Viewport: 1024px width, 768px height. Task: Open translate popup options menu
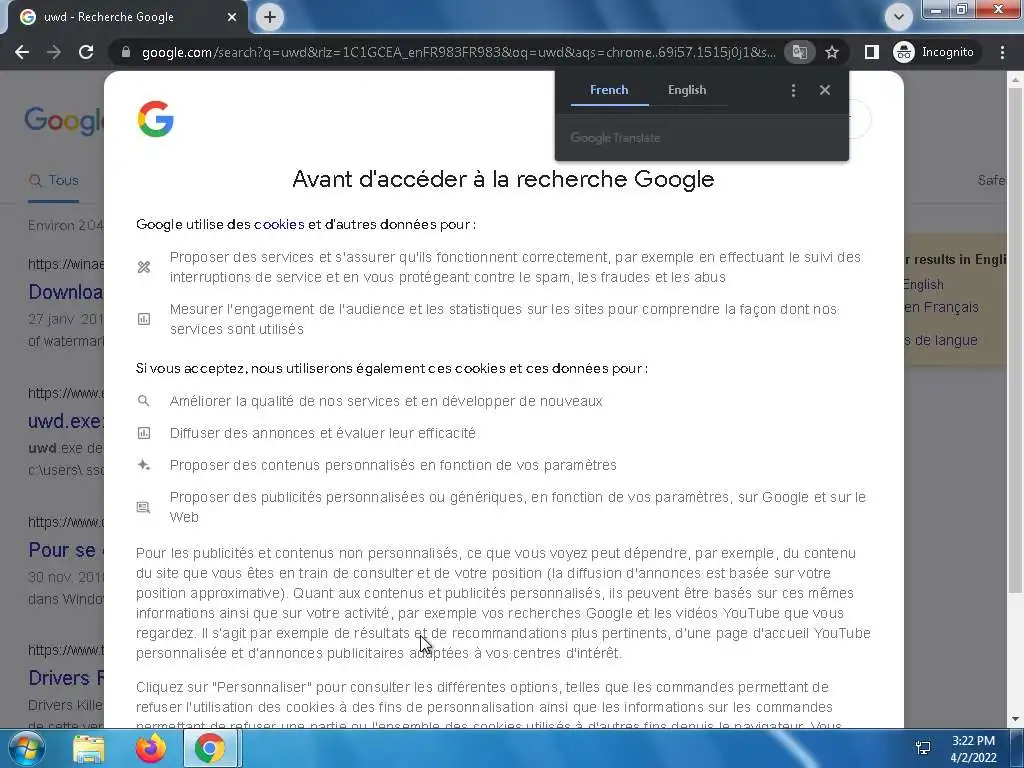[793, 90]
